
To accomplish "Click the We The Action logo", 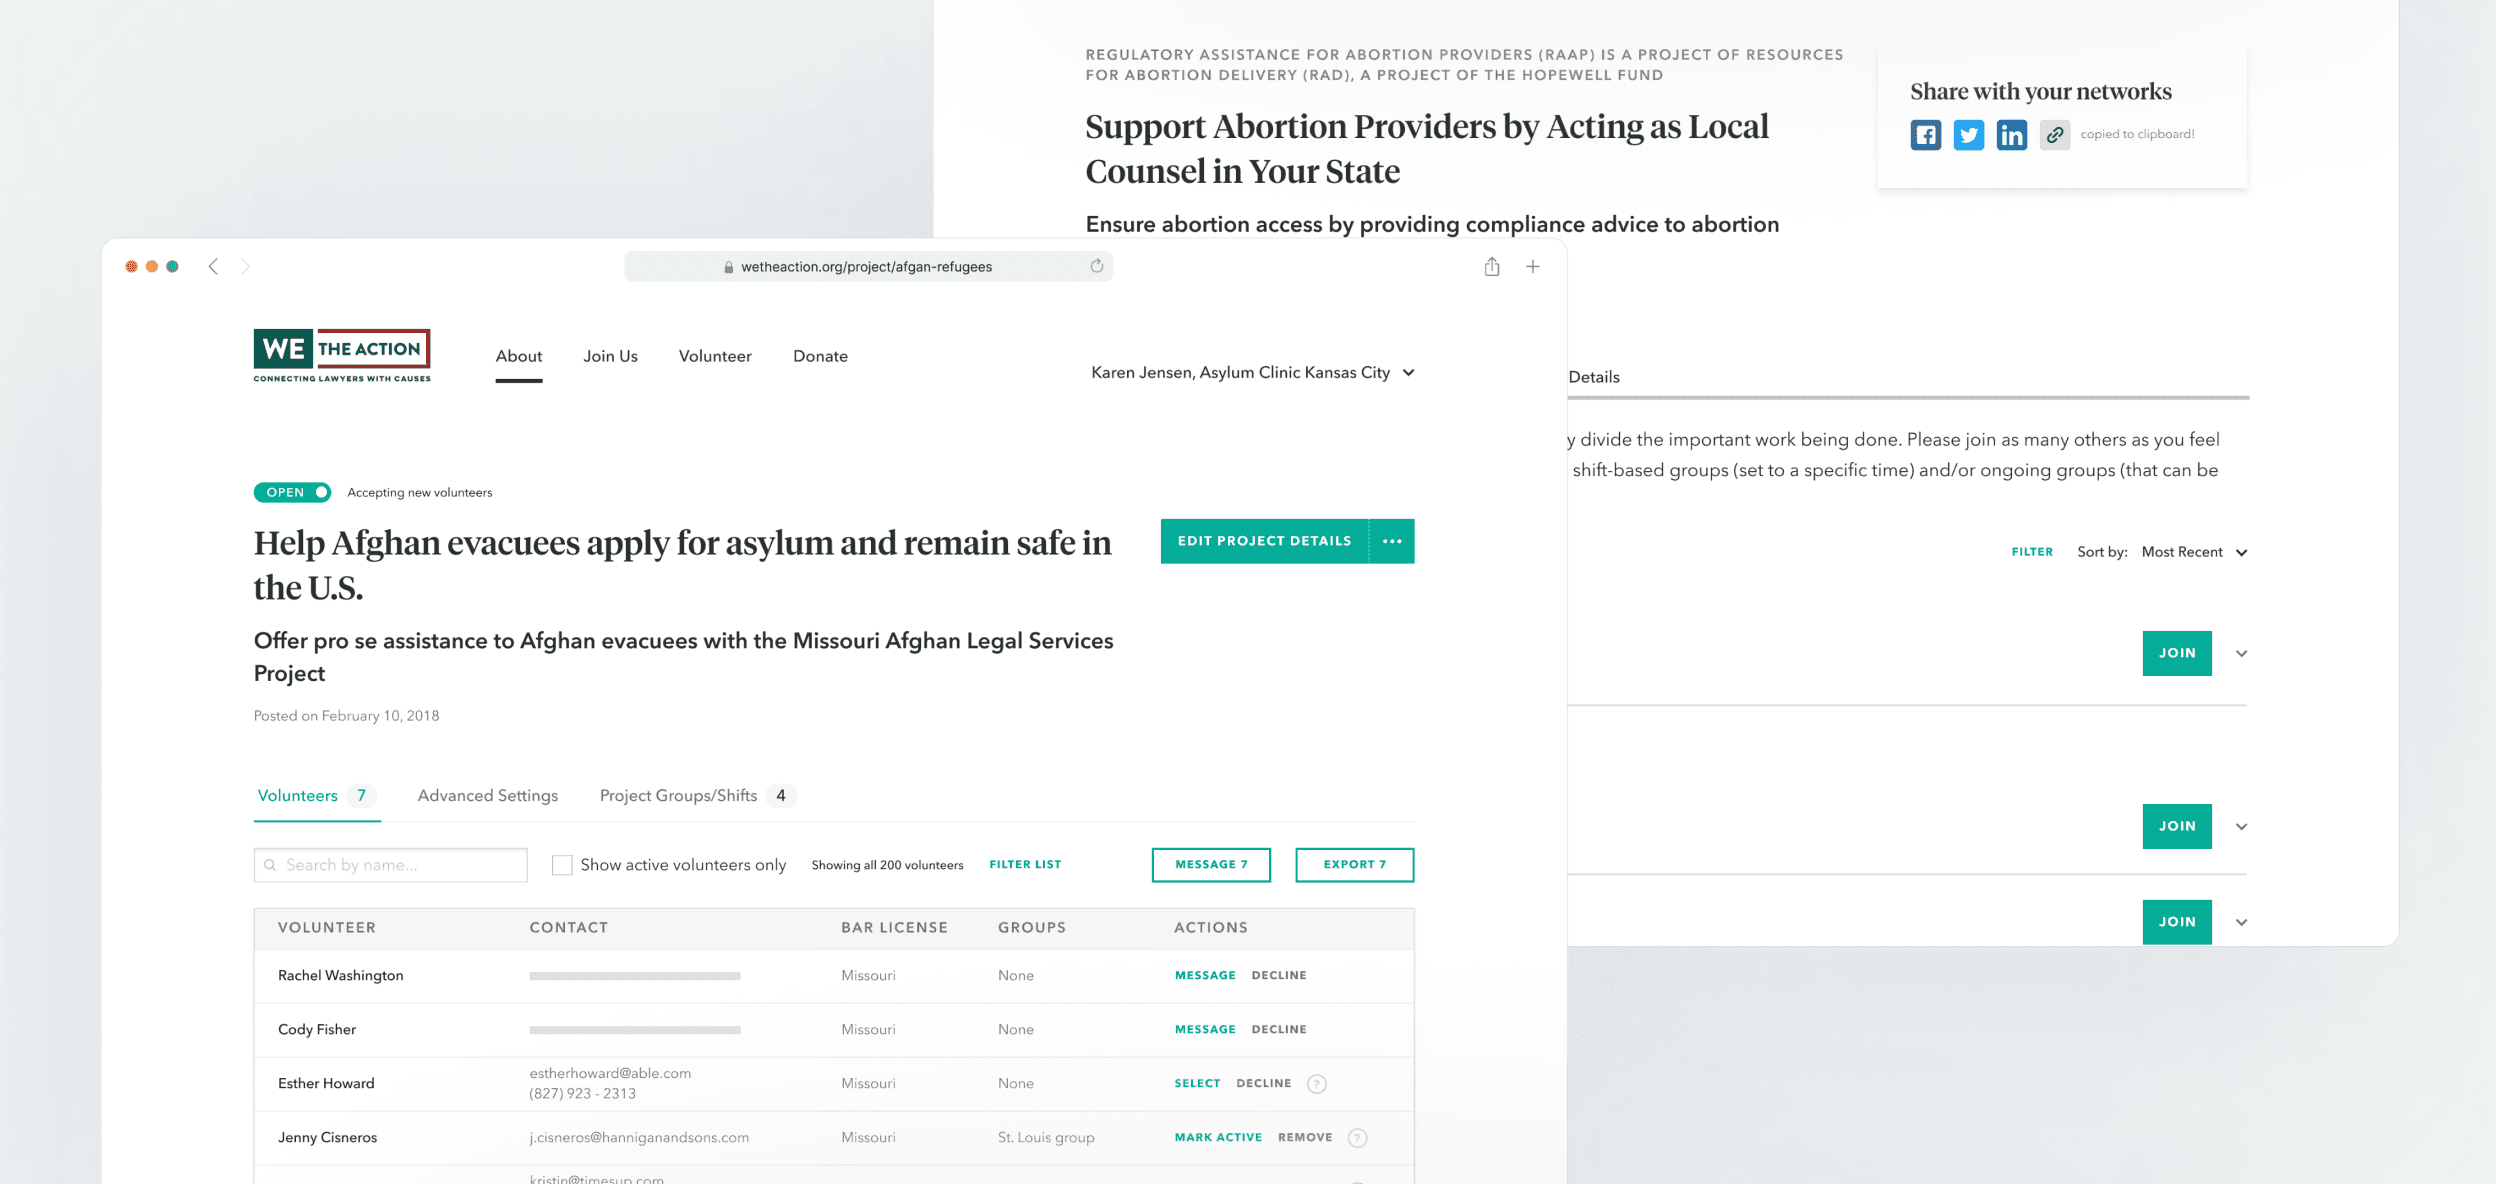I will tap(341, 355).
